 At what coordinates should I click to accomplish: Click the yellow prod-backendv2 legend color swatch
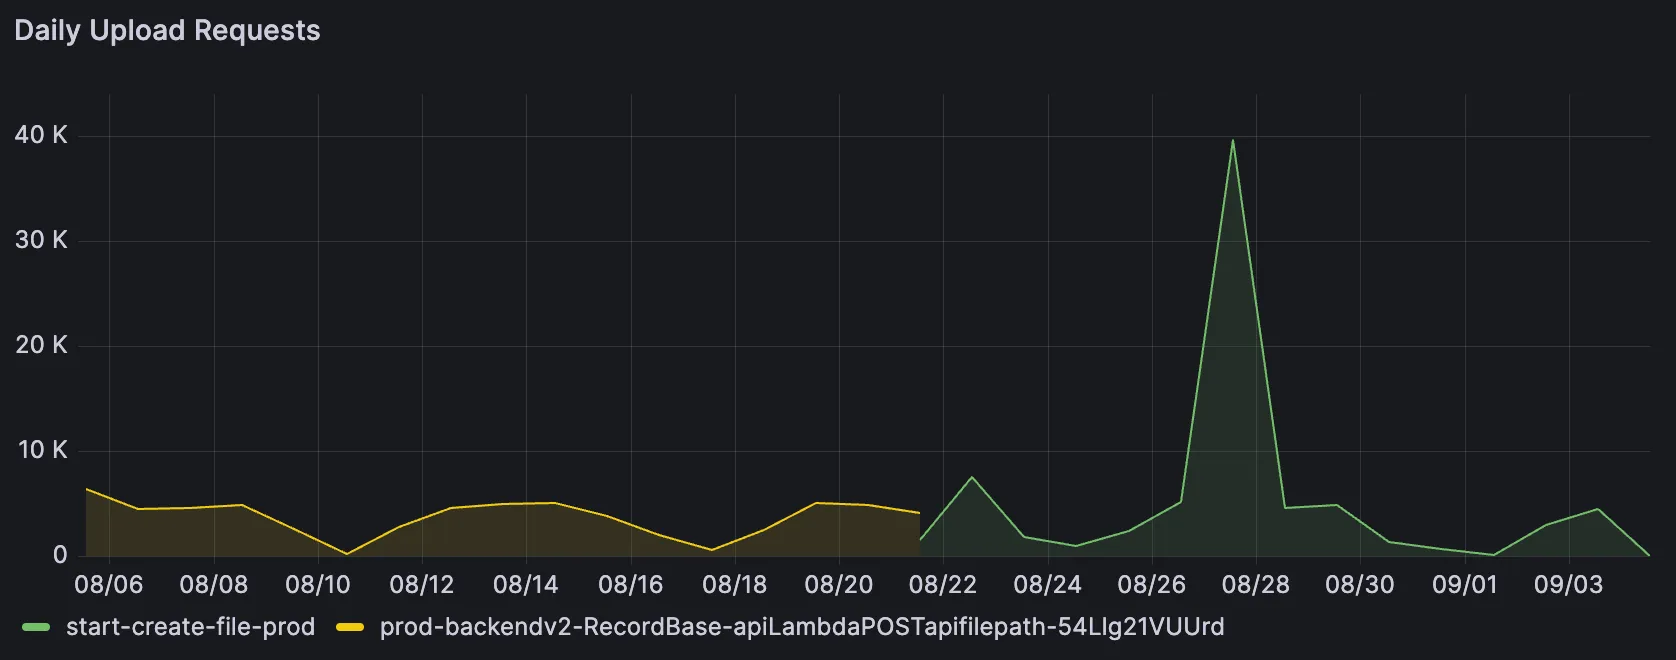(x=350, y=627)
